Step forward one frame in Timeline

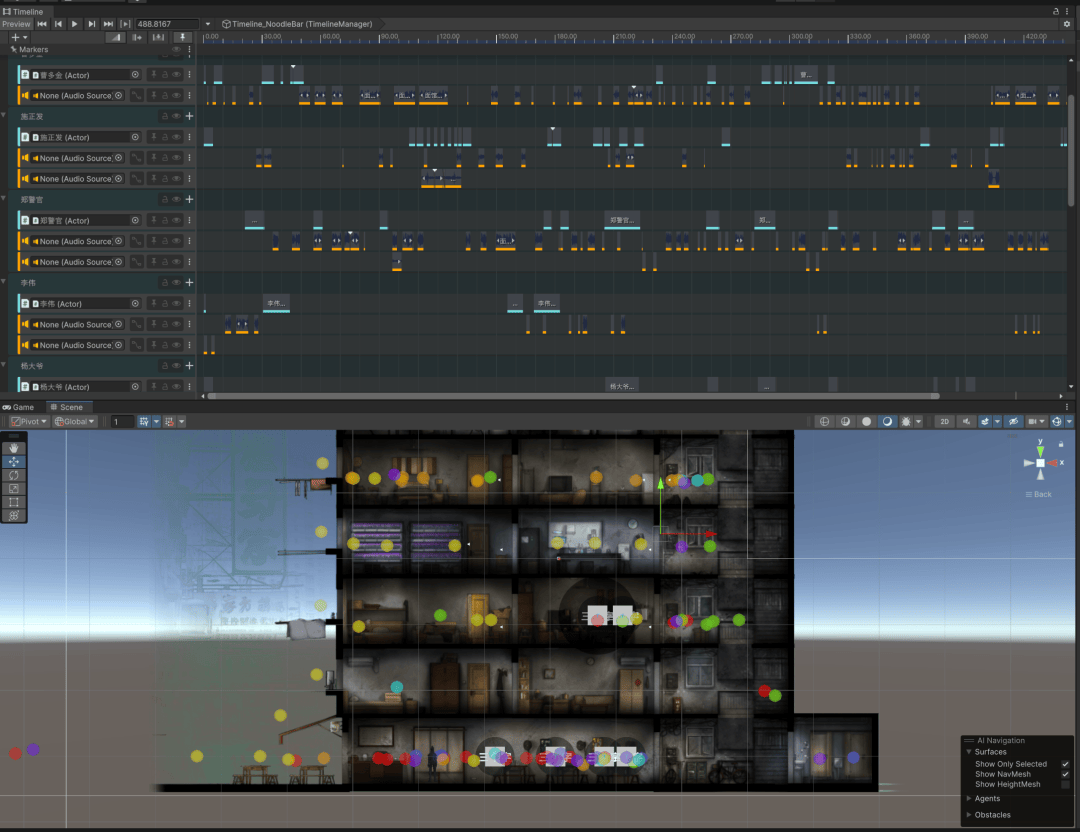[92, 24]
